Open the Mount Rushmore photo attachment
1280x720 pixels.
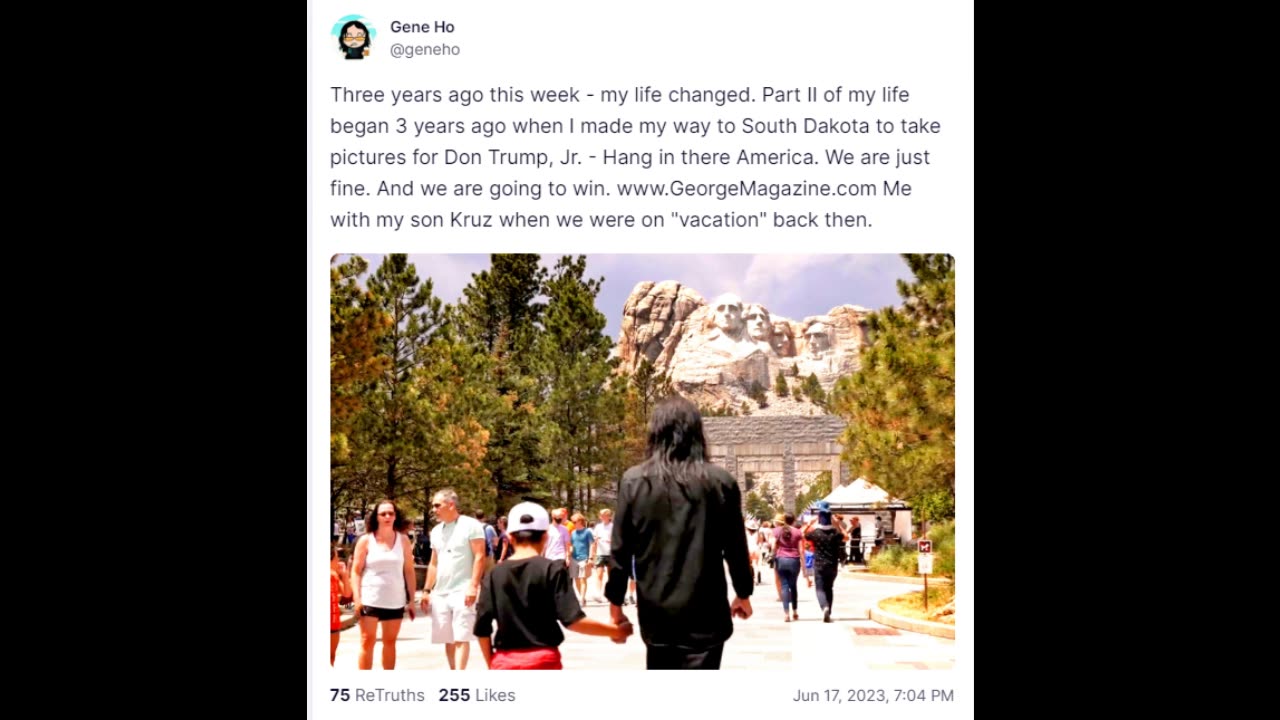[x=643, y=461]
